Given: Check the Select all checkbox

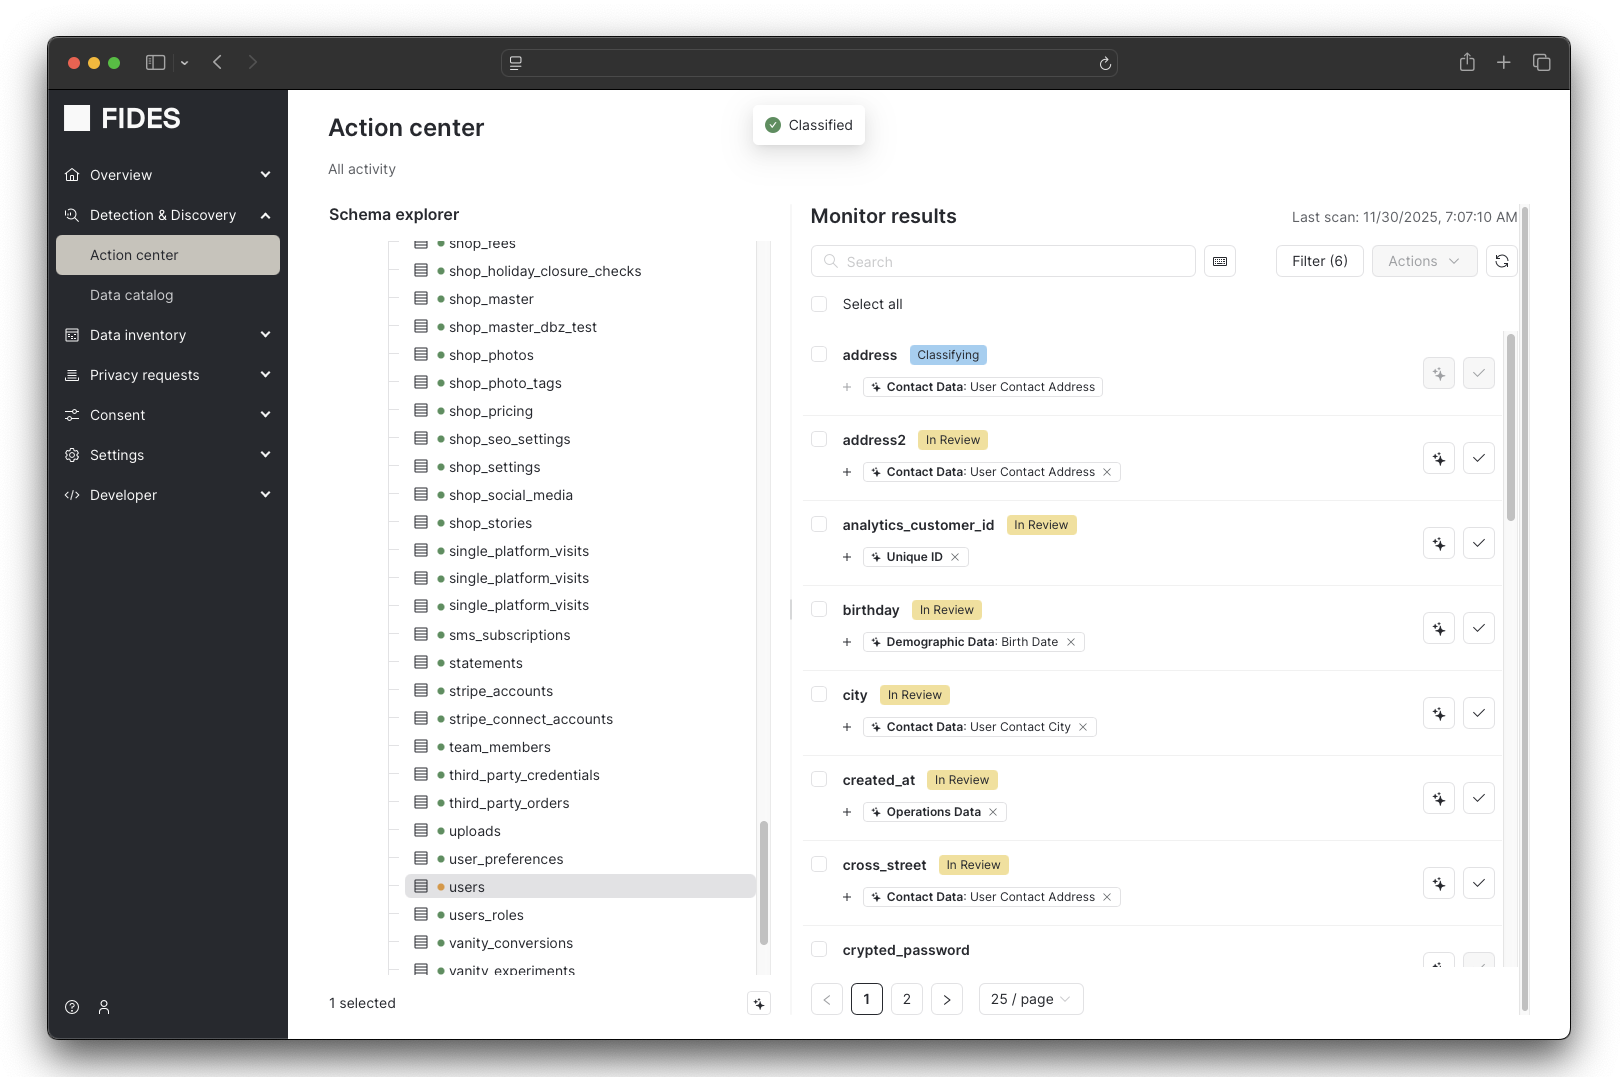Looking at the screenshot, I should pyautogui.click(x=819, y=304).
